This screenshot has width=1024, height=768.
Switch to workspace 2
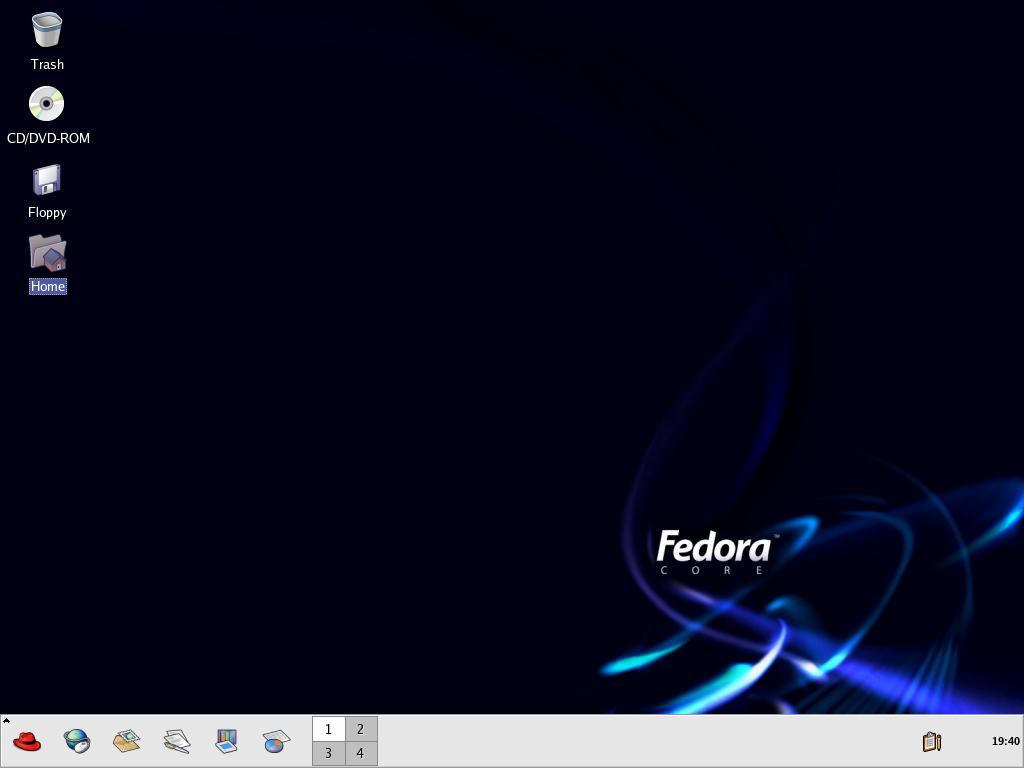click(x=361, y=729)
